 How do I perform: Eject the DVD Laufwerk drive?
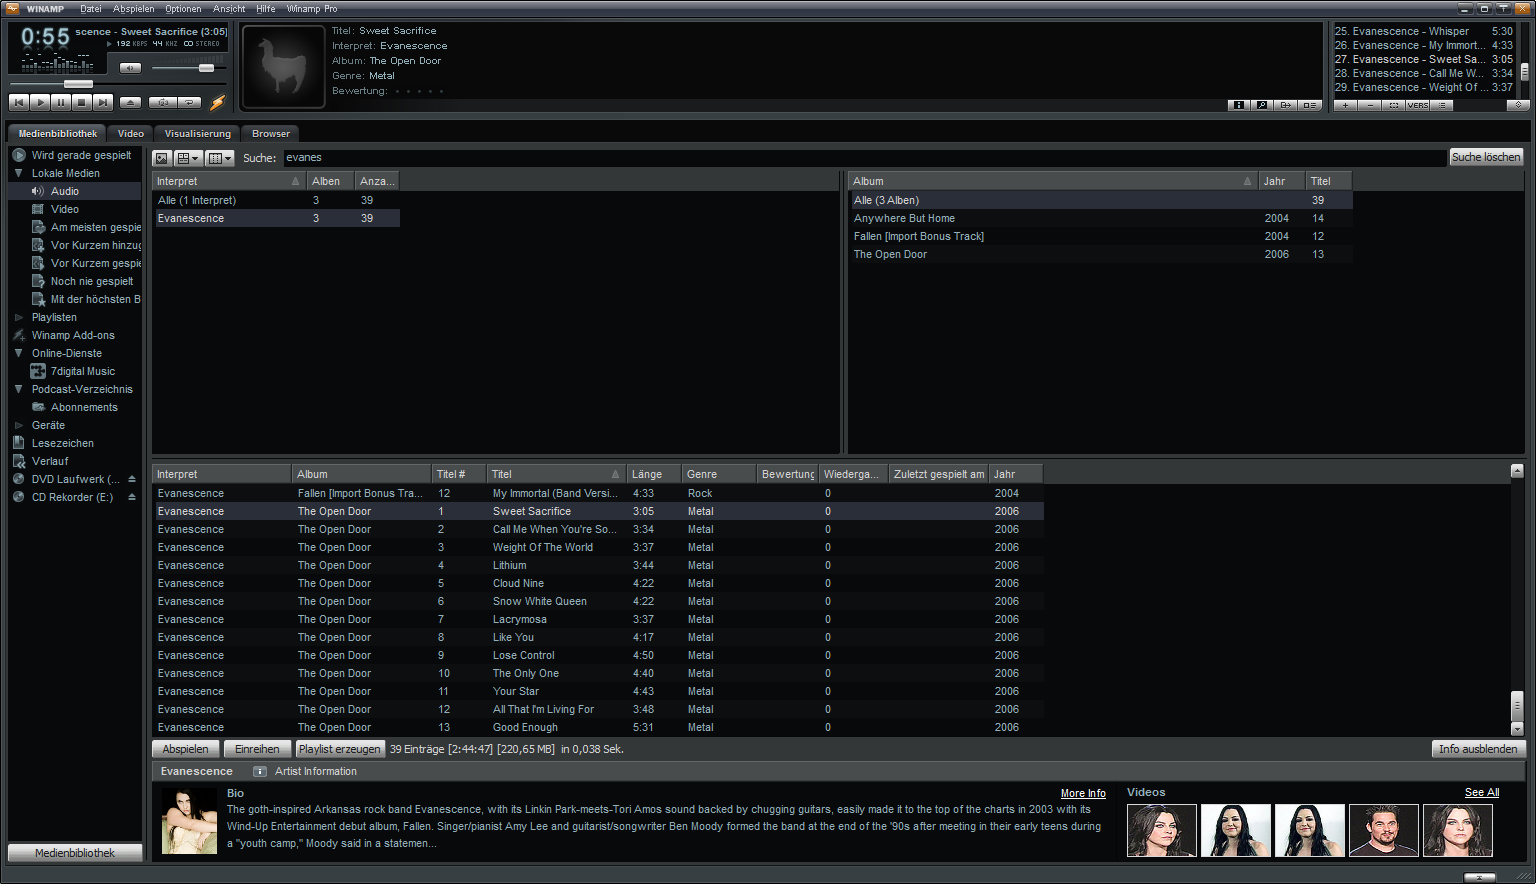(x=132, y=479)
